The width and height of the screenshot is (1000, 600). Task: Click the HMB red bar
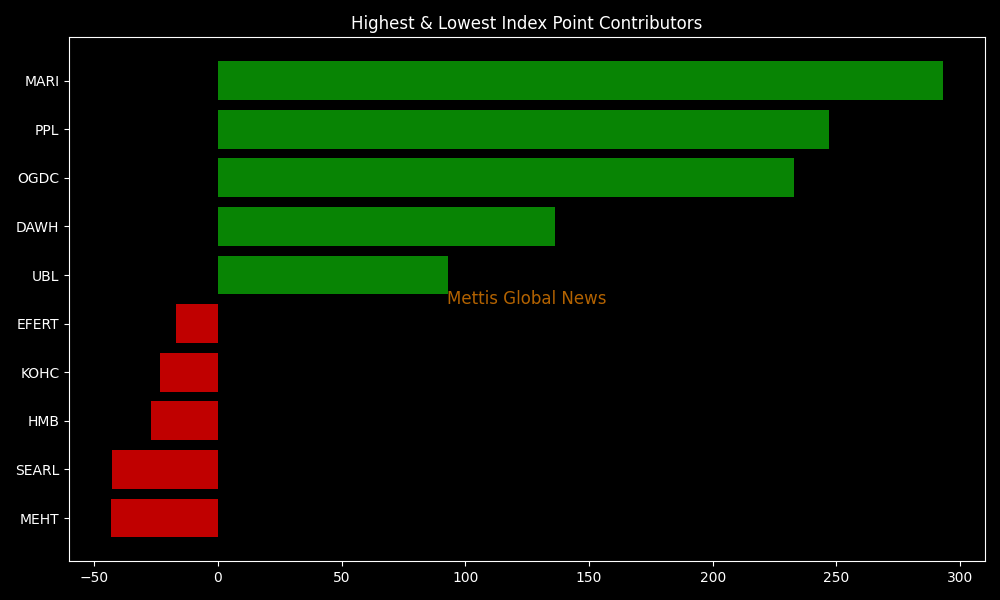[x=184, y=421]
